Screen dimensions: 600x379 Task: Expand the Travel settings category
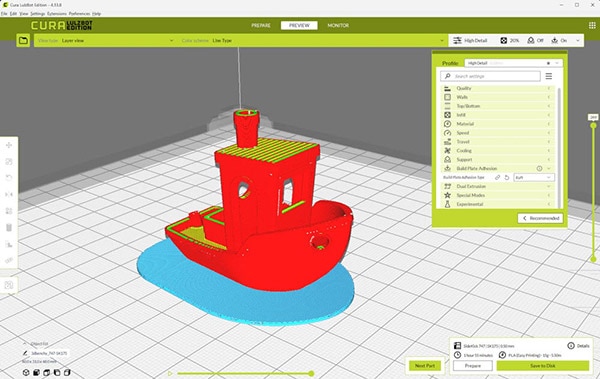498,142
